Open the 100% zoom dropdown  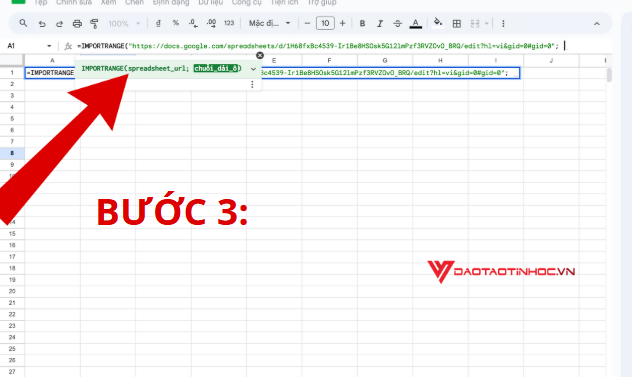pyautogui.click(x=124, y=24)
